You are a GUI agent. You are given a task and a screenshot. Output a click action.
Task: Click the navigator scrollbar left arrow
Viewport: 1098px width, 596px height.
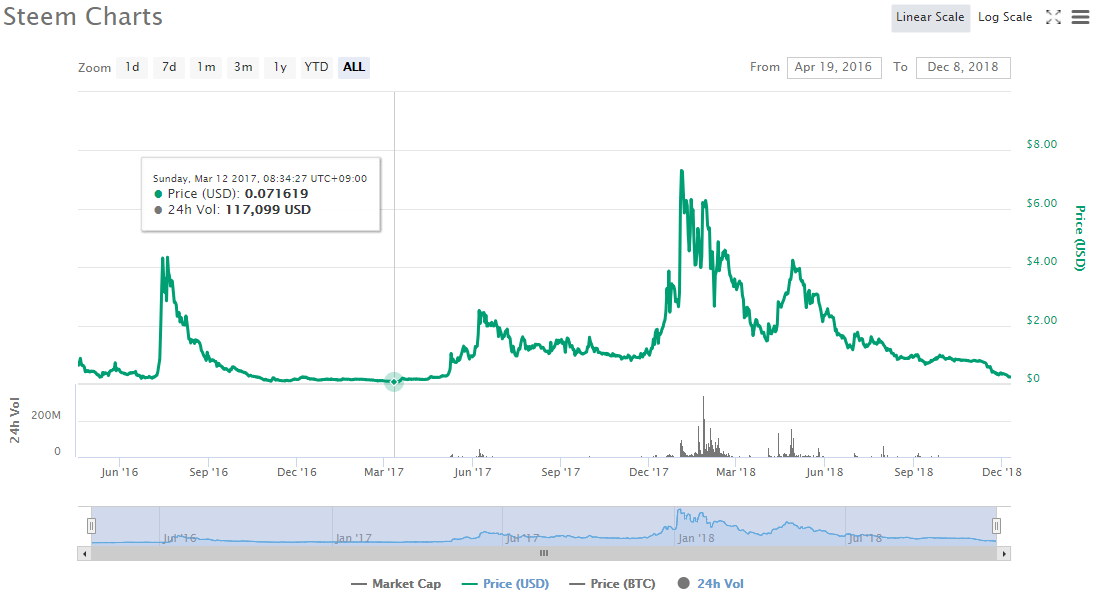coord(84,553)
